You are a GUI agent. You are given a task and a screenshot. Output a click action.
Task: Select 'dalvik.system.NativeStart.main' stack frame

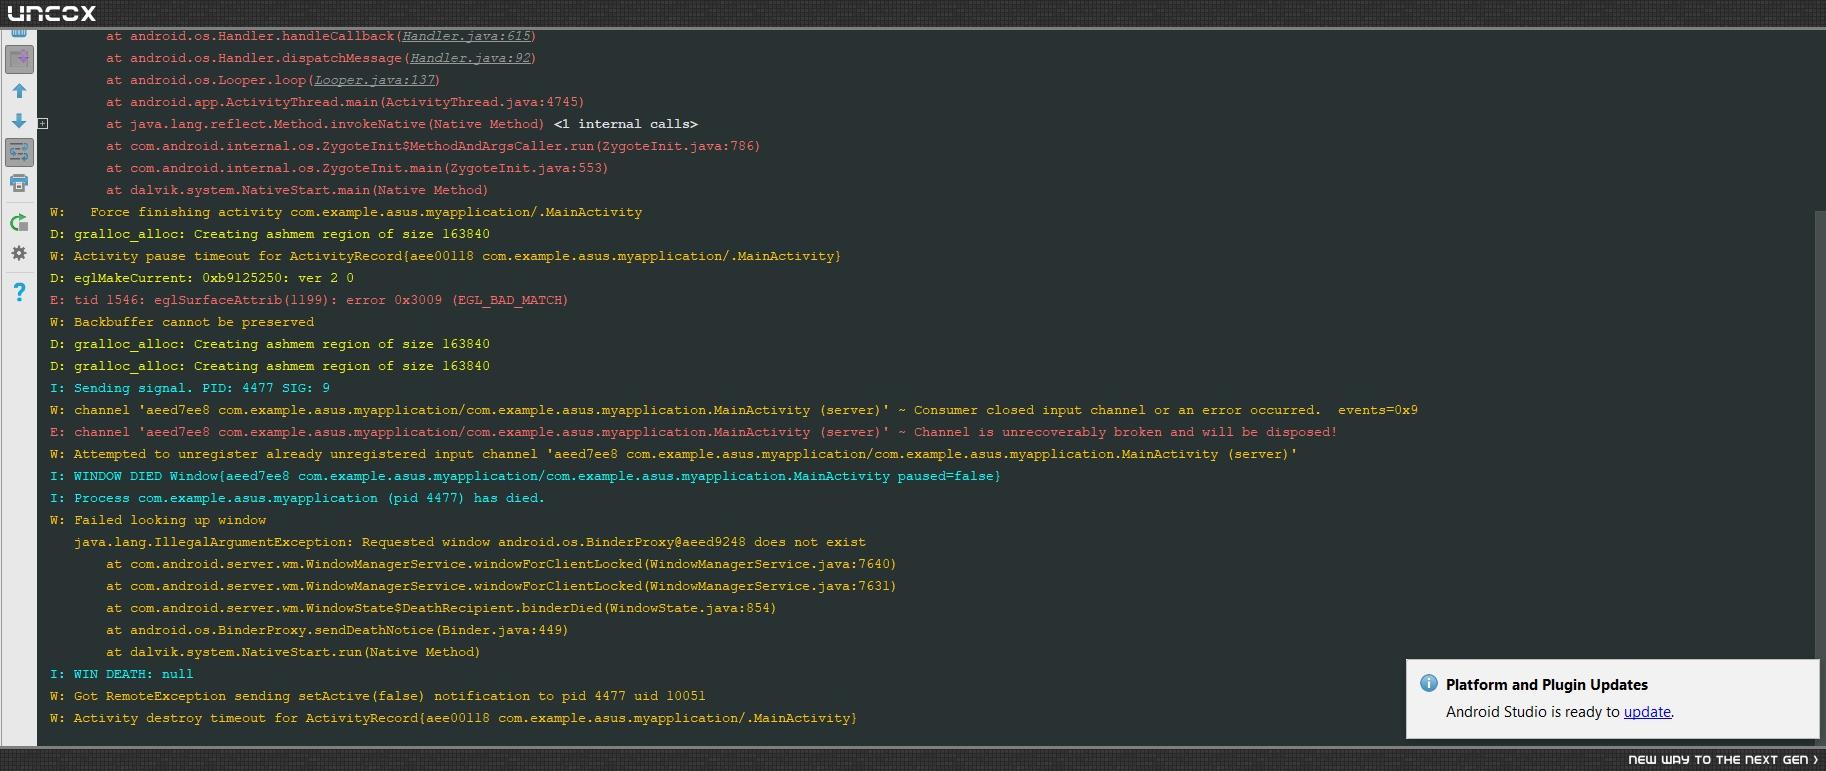(x=297, y=190)
